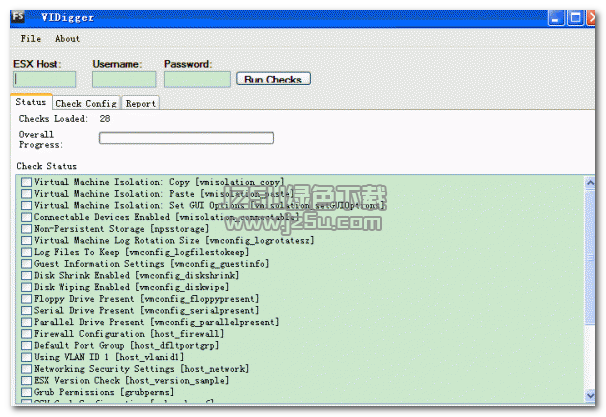Switch to the Check Config tab
The height and width of the screenshot is (417, 606).
pyautogui.click(x=86, y=103)
